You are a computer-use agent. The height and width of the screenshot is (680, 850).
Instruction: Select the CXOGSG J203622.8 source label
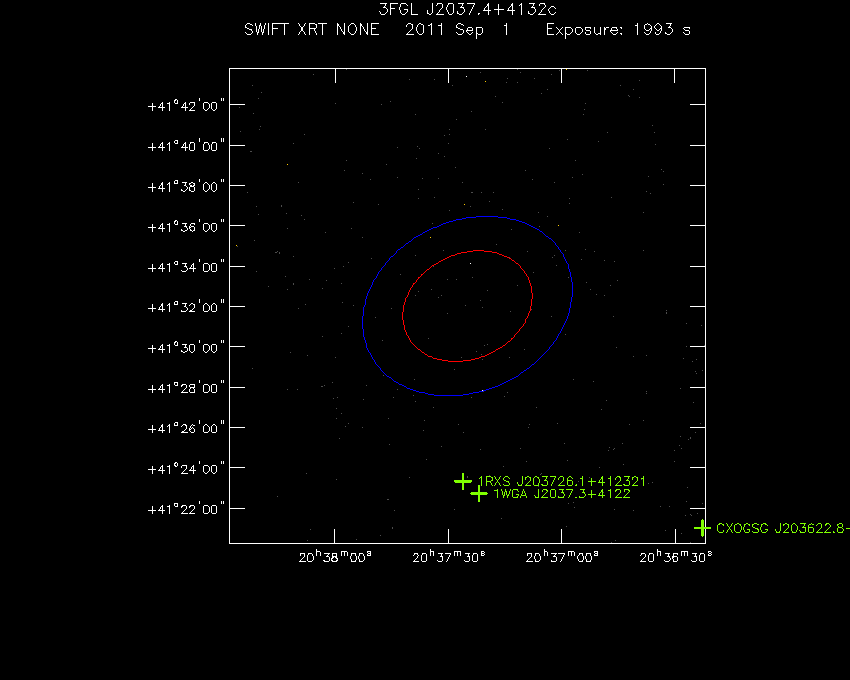(783, 528)
